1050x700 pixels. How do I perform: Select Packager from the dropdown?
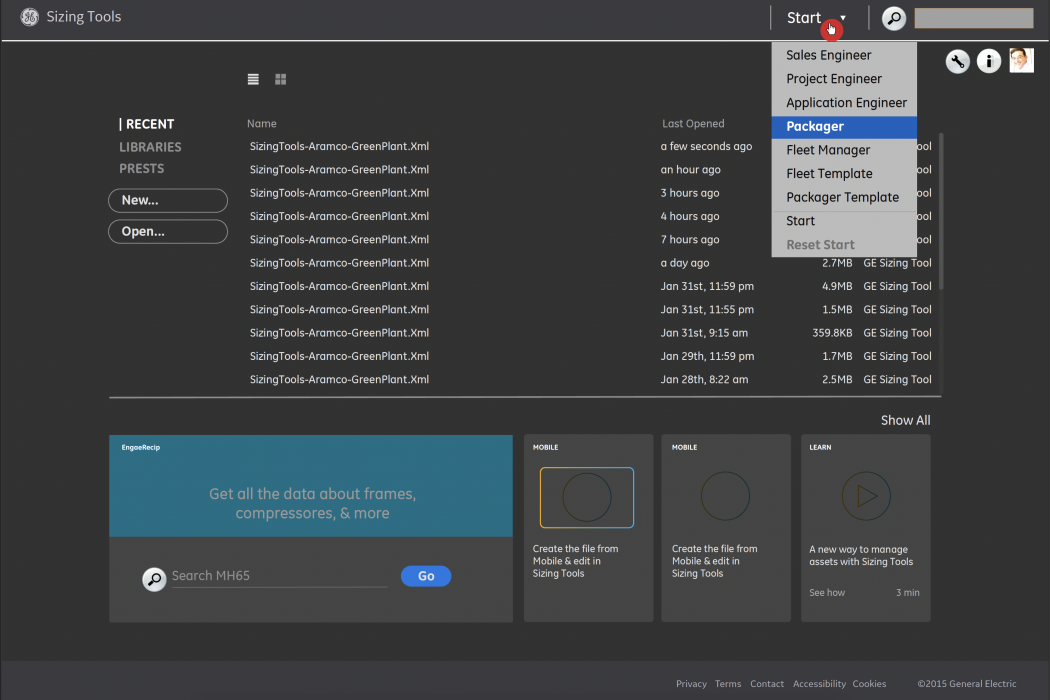click(843, 127)
